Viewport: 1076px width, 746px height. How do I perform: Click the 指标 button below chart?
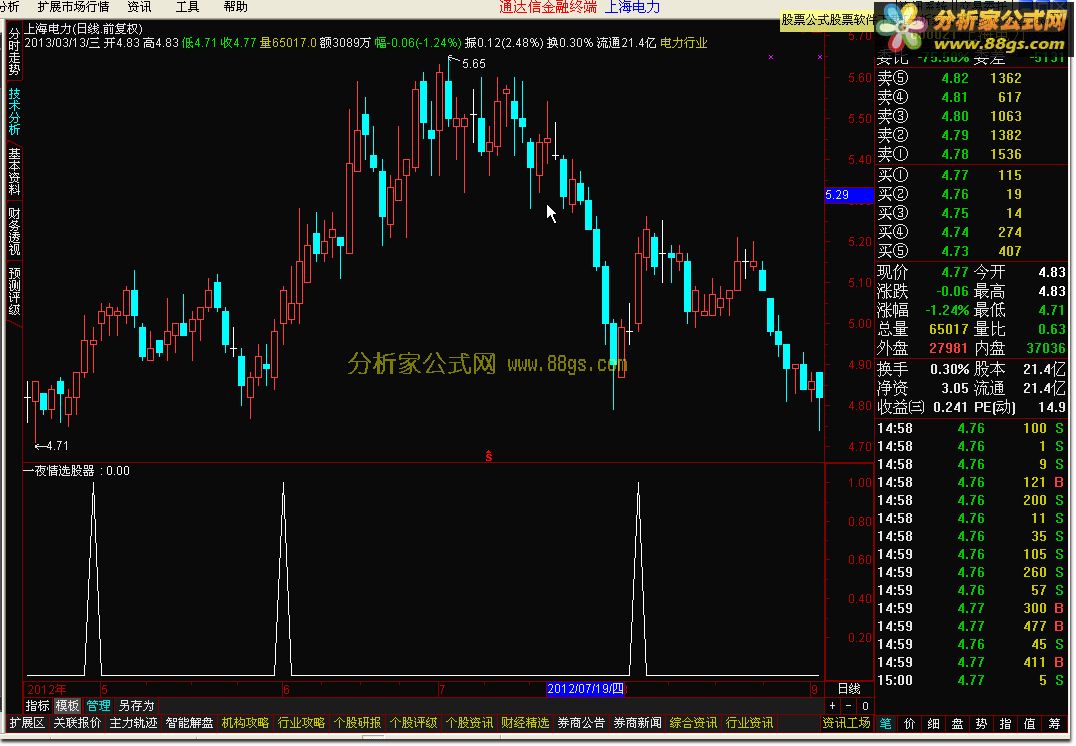(x=37, y=706)
